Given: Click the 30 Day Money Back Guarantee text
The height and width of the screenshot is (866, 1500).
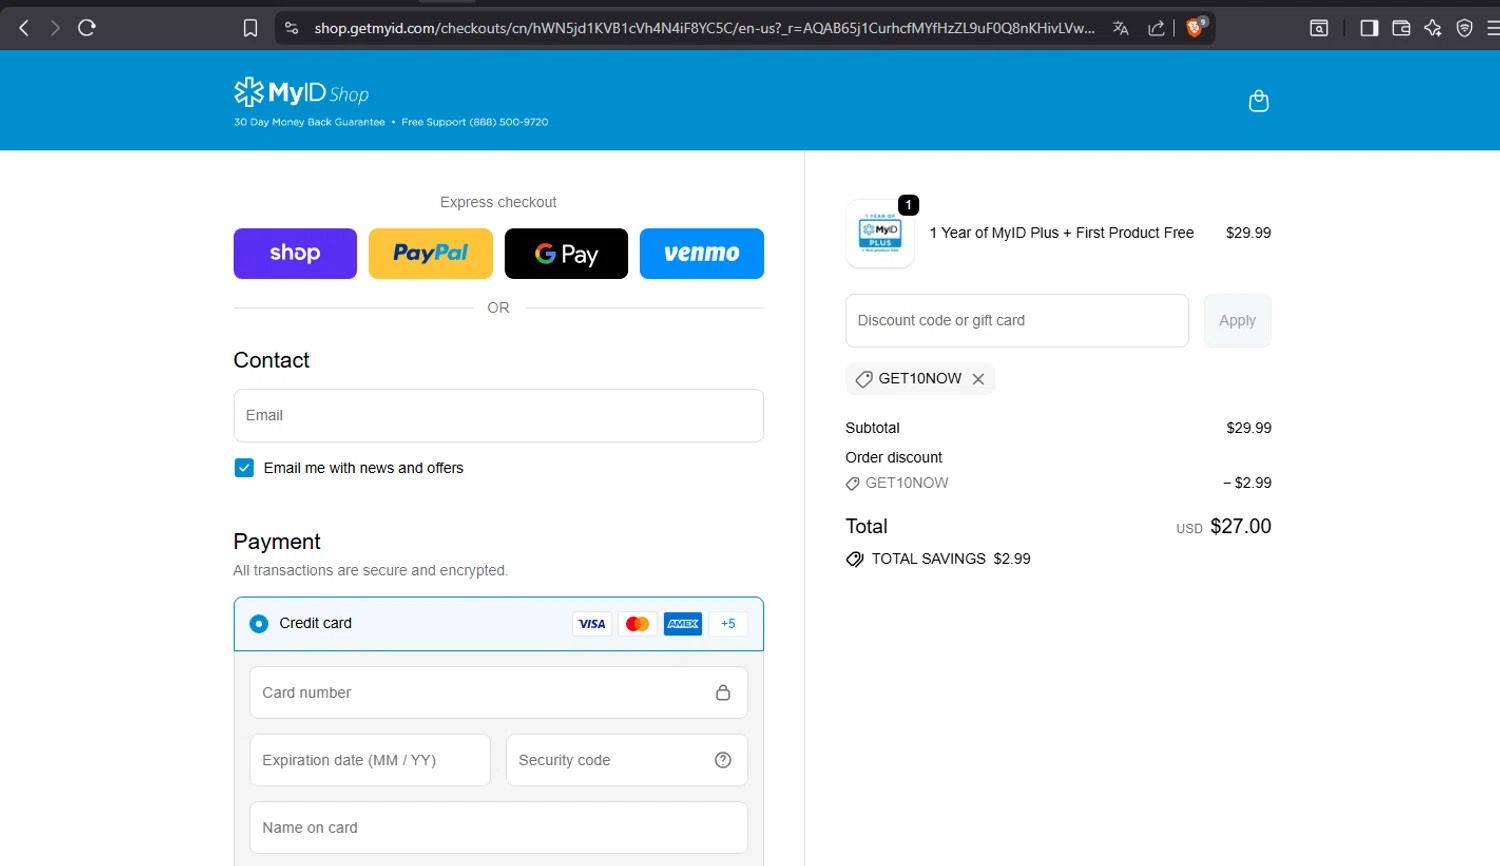Looking at the screenshot, I should (x=309, y=122).
